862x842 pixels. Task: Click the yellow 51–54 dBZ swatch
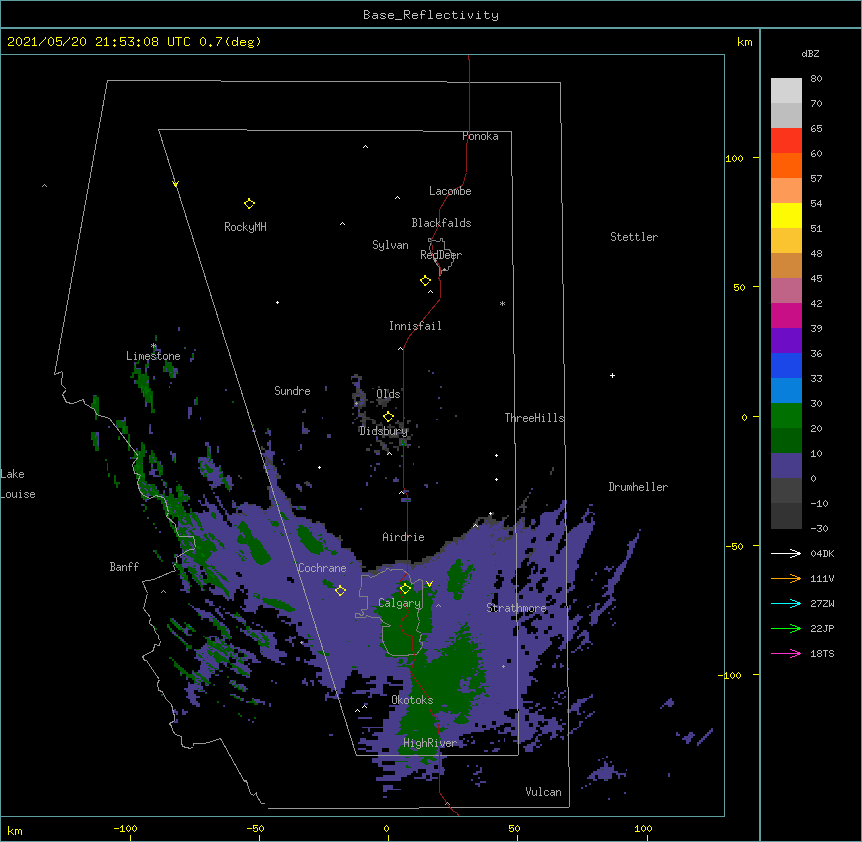point(786,215)
